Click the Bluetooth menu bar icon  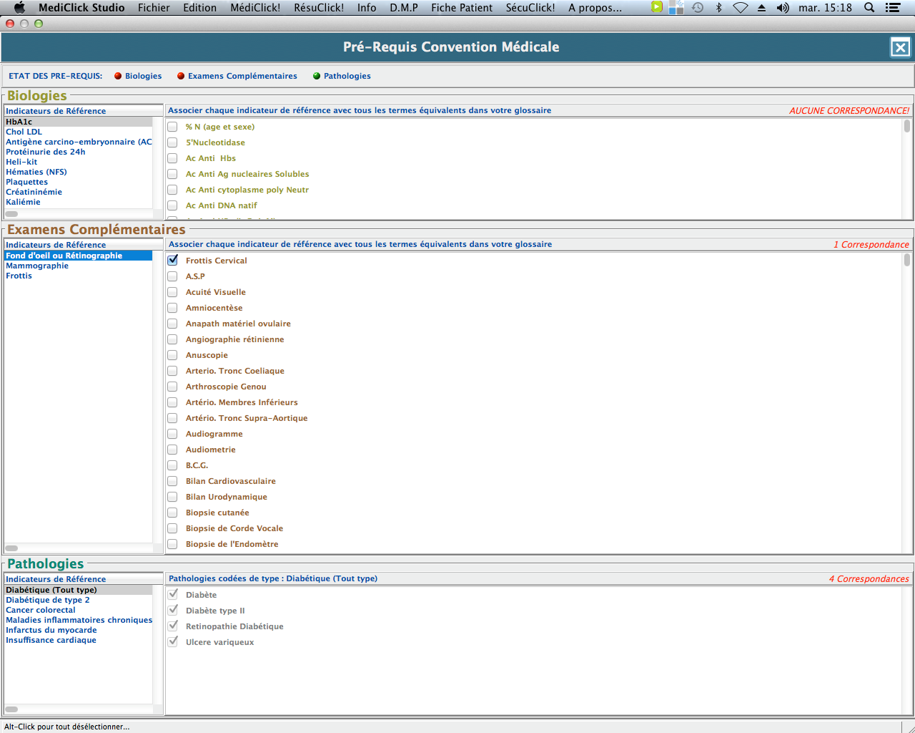click(x=718, y=8)
